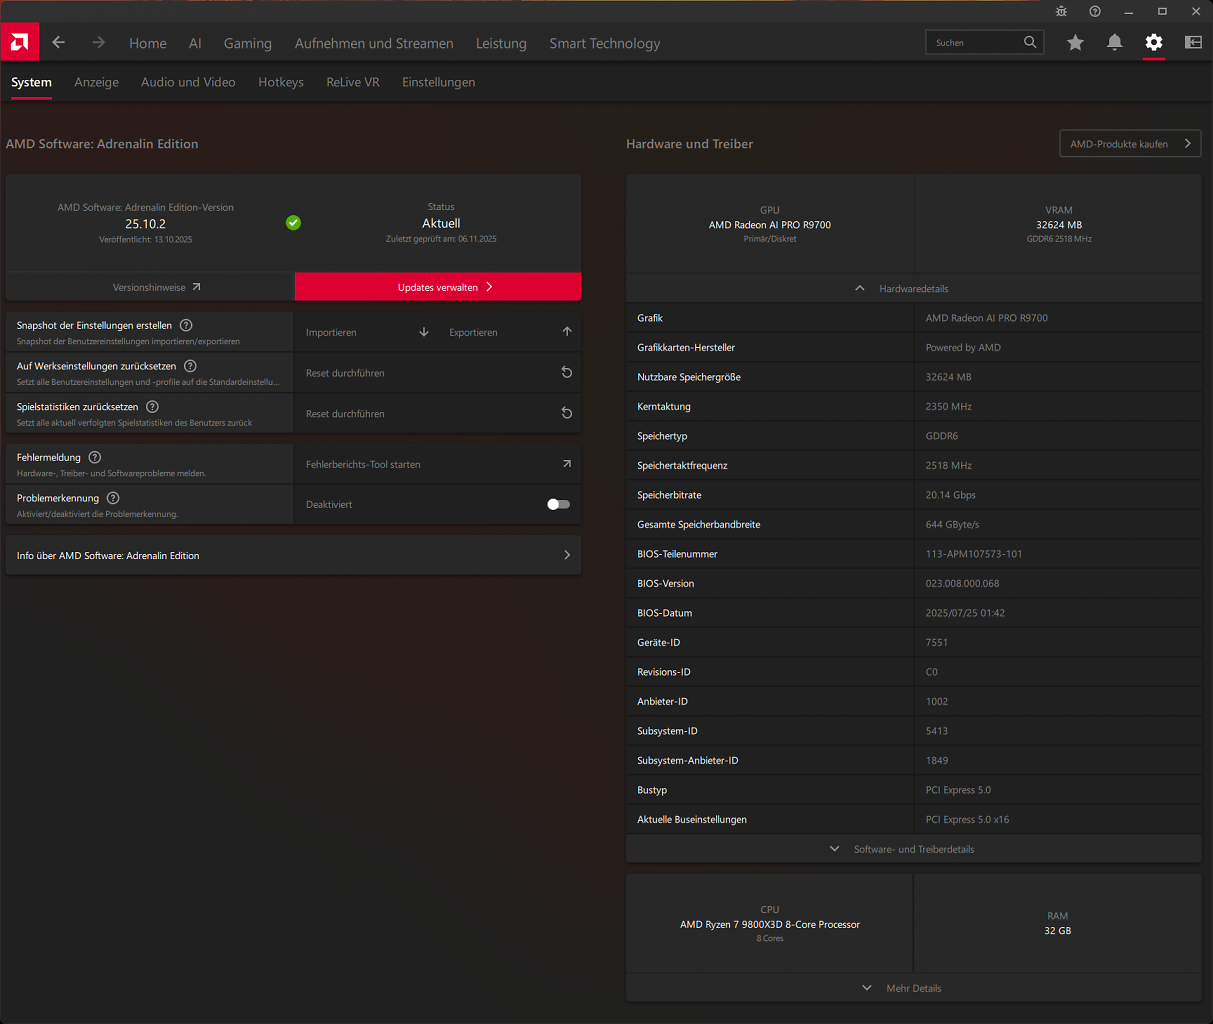The height and width of the screenshot is (1024, 1213).
Task: Click version number 25.10.2
Action: (146, 224)
